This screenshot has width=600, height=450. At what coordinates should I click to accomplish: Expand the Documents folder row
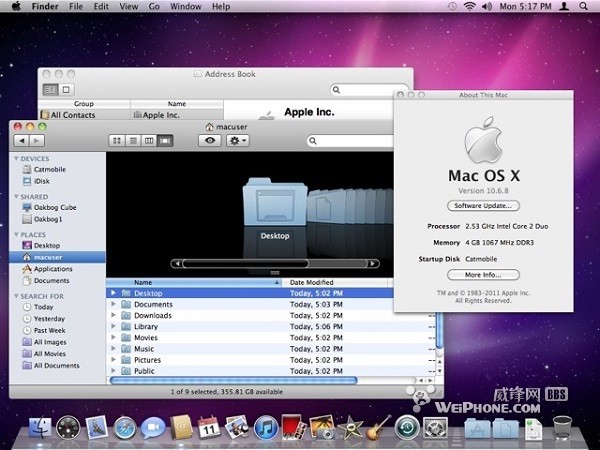pos(113,304)
